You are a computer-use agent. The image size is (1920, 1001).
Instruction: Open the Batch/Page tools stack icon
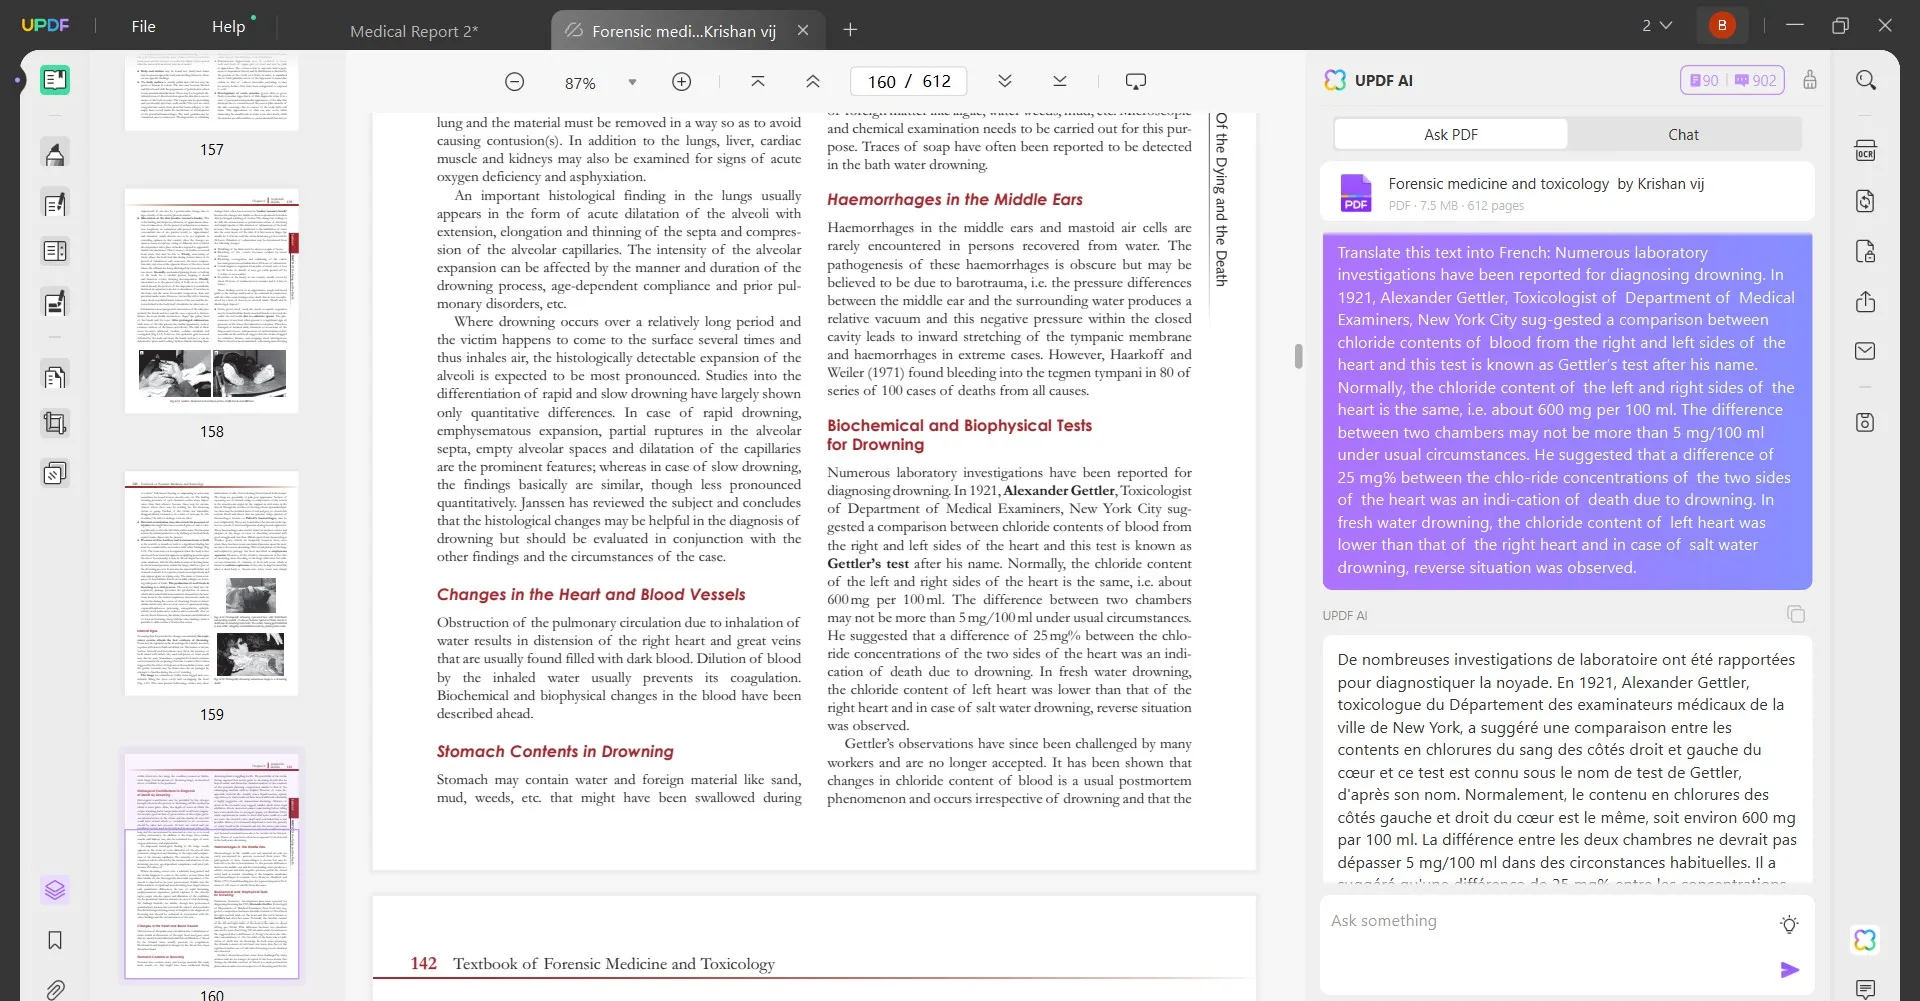click(x=55, y=472)
